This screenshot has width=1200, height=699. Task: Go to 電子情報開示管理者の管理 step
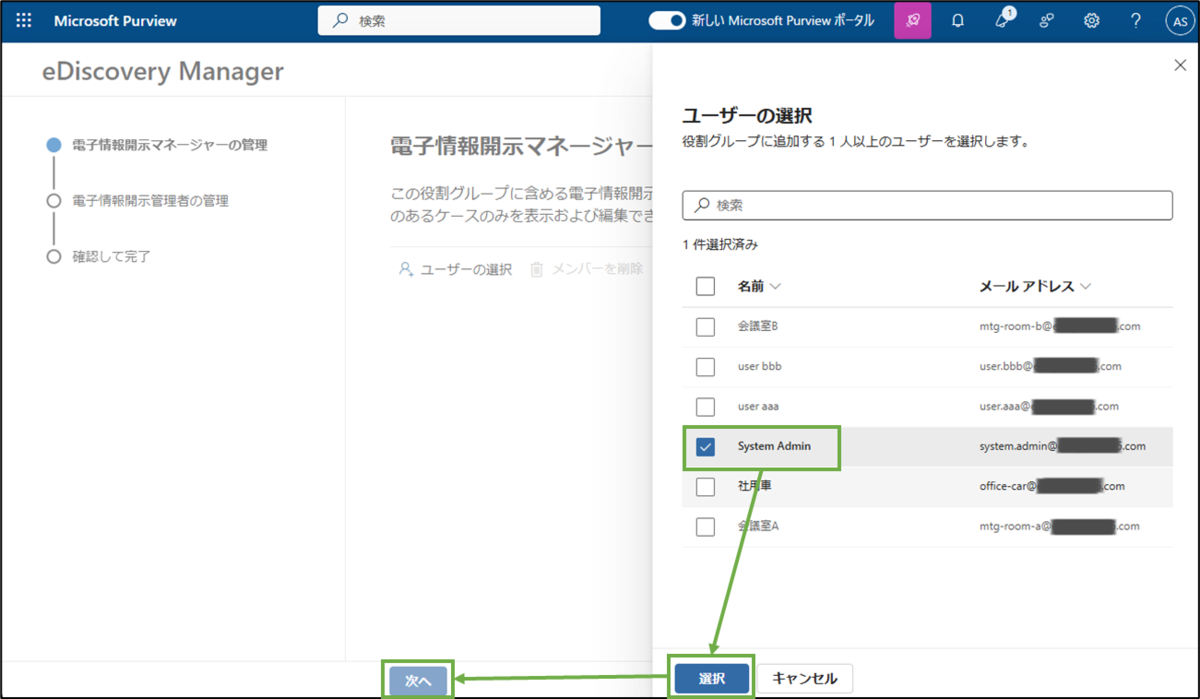point(151,200)
